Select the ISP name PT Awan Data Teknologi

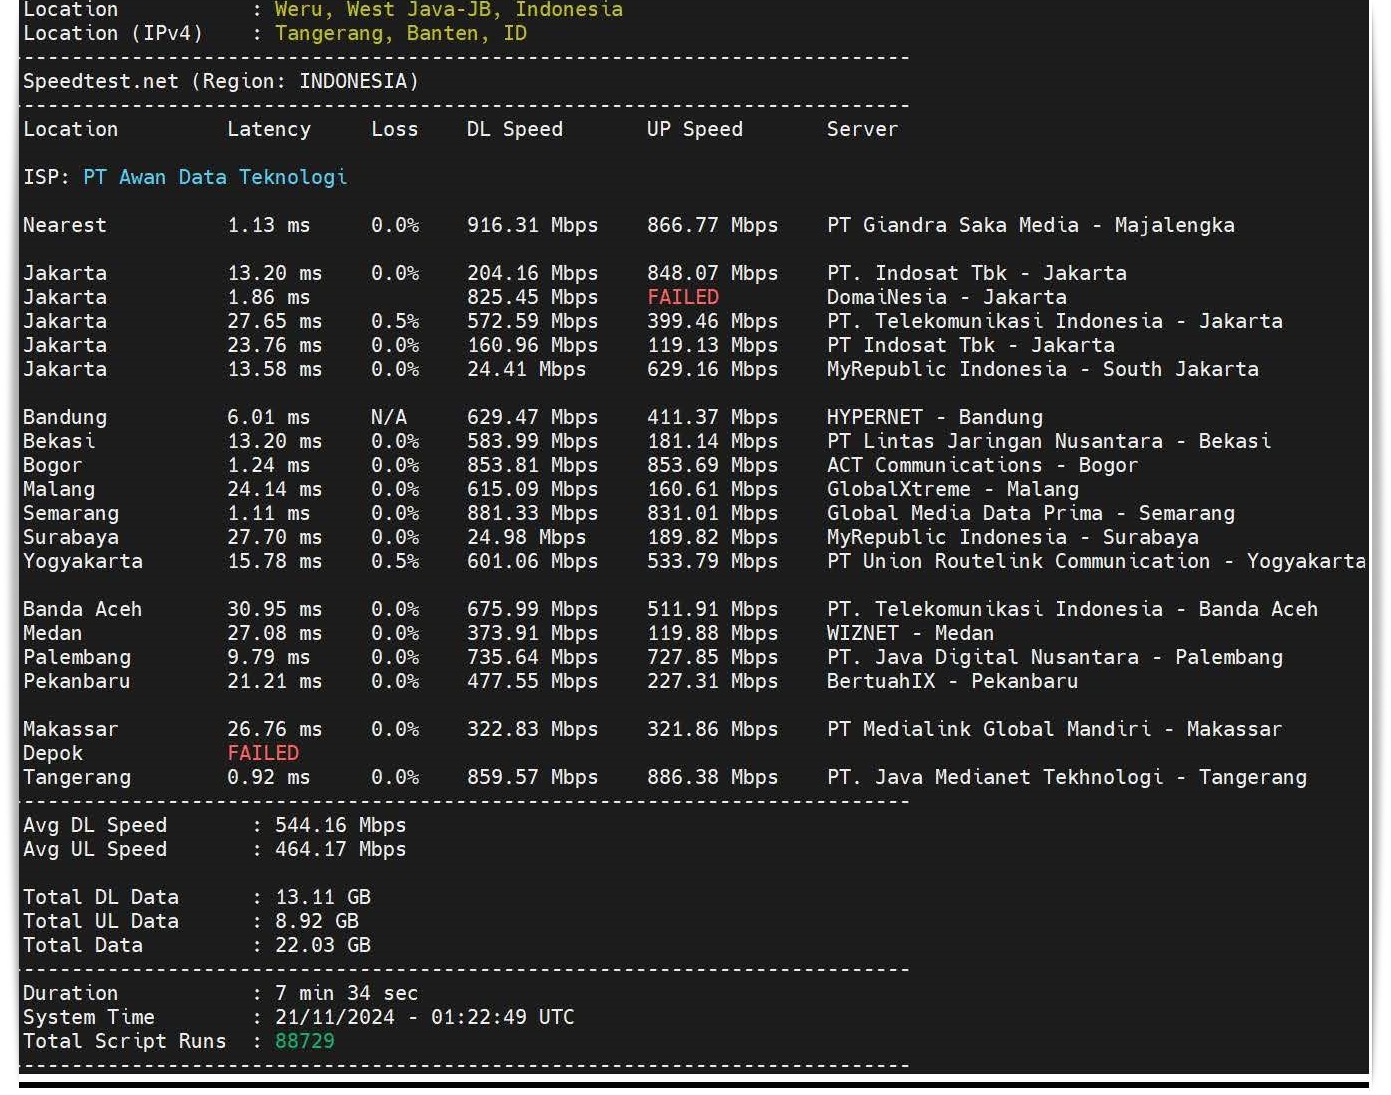pos(215,177)
